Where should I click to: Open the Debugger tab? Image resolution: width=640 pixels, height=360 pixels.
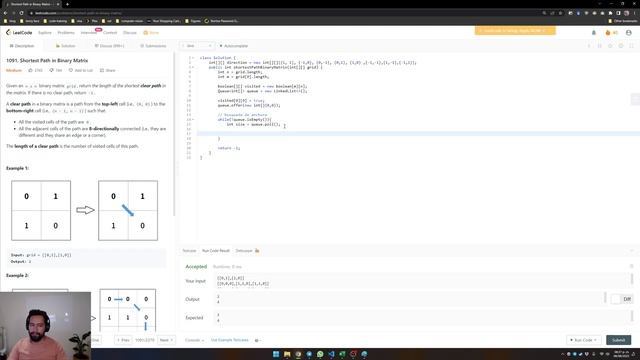pos(247,251)
